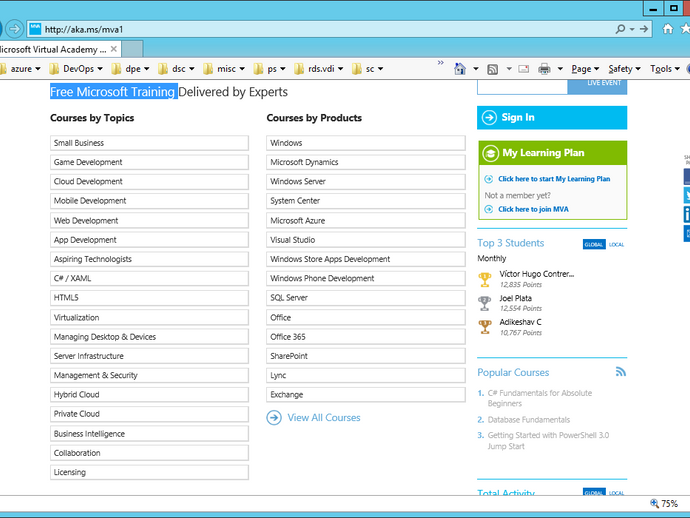This screenshot has width=690, height=518.
Task: Open Database Fundamentals course link
Action: click(529, 420)
